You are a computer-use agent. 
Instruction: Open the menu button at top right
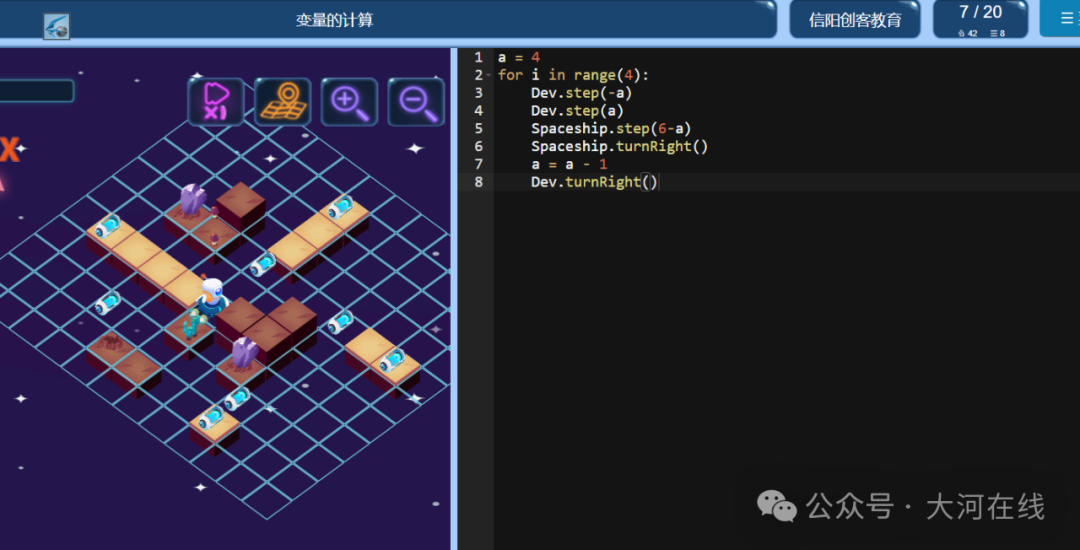(1060, 19)
